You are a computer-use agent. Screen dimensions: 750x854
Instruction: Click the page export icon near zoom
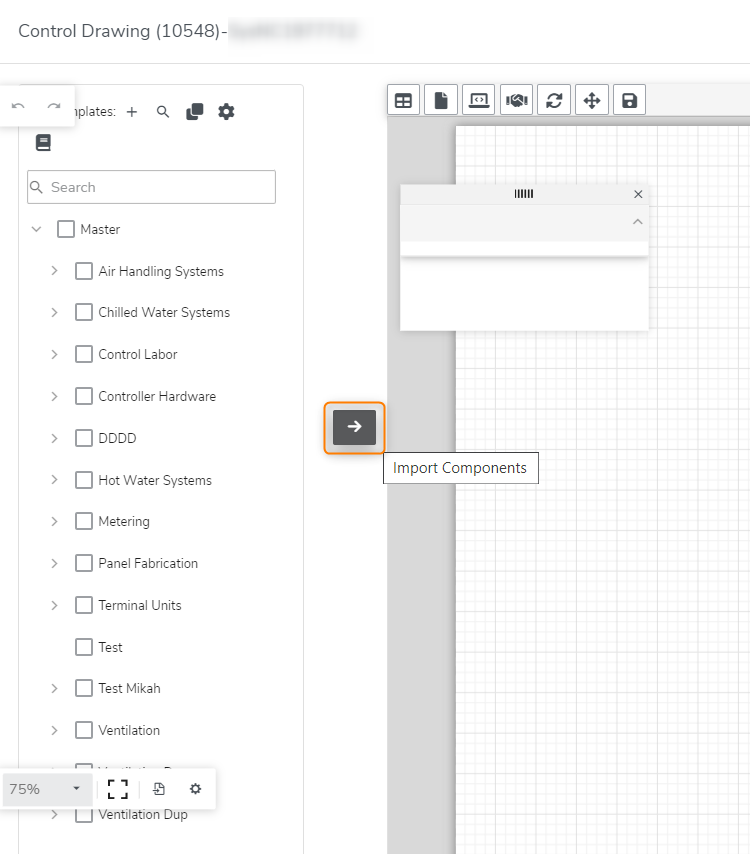159,789
